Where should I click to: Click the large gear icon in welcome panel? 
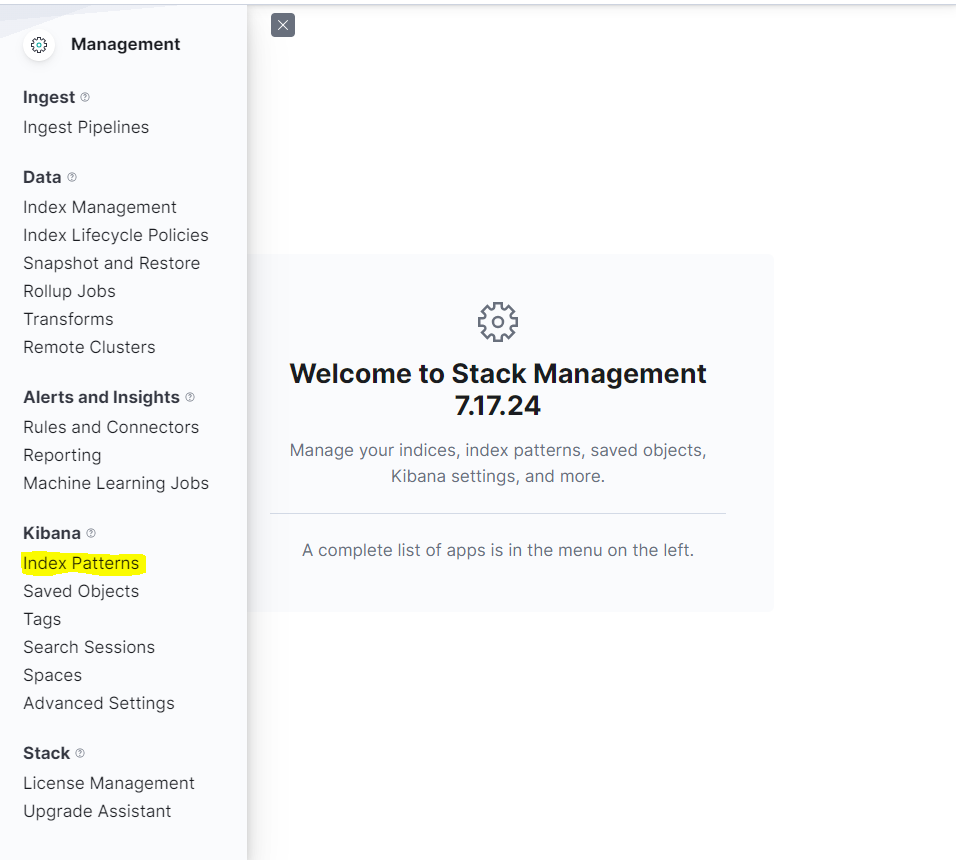(498, 322)
